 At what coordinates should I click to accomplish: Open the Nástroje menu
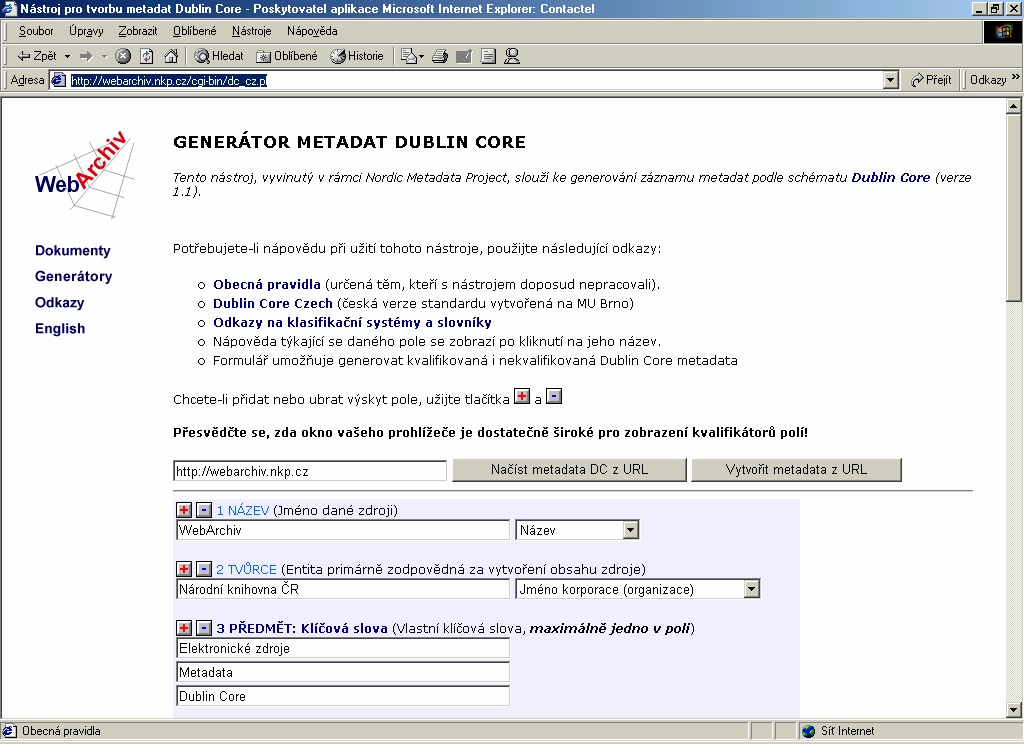[x=251, y=31]
